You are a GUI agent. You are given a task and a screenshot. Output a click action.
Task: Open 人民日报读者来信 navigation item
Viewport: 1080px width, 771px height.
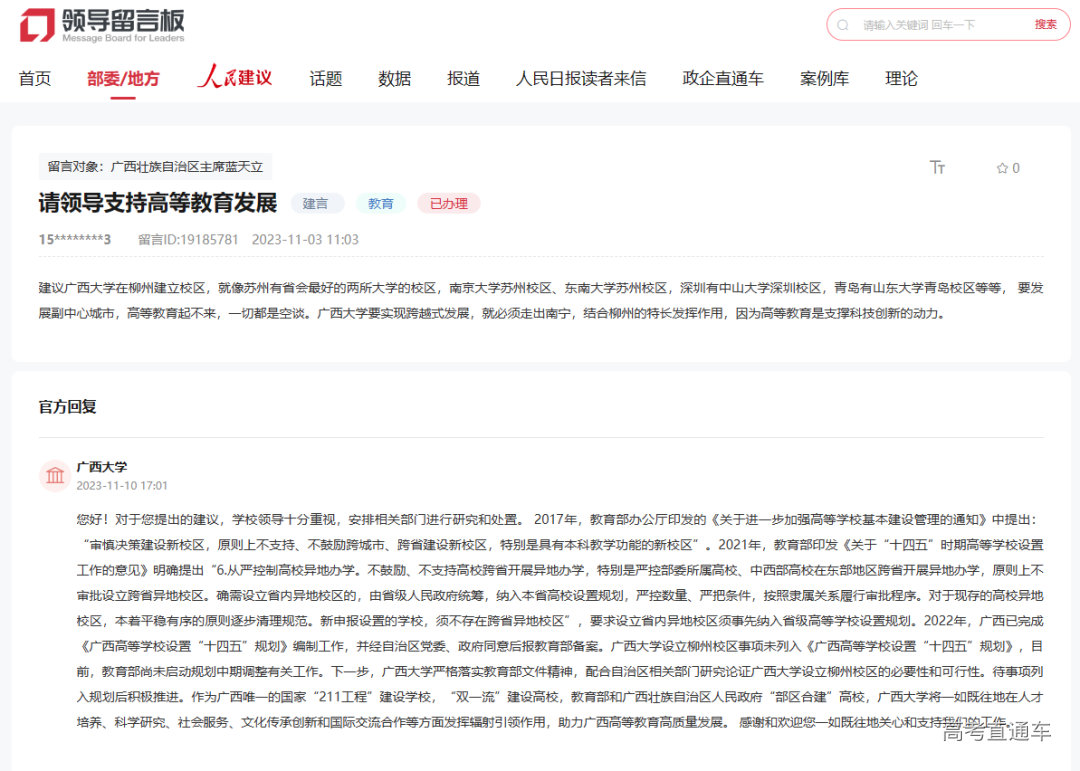[581, 77]
